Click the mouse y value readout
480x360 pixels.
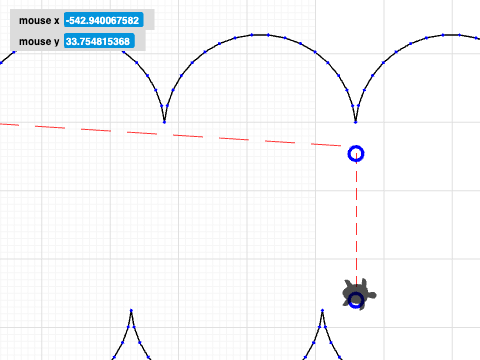point(99,41)
